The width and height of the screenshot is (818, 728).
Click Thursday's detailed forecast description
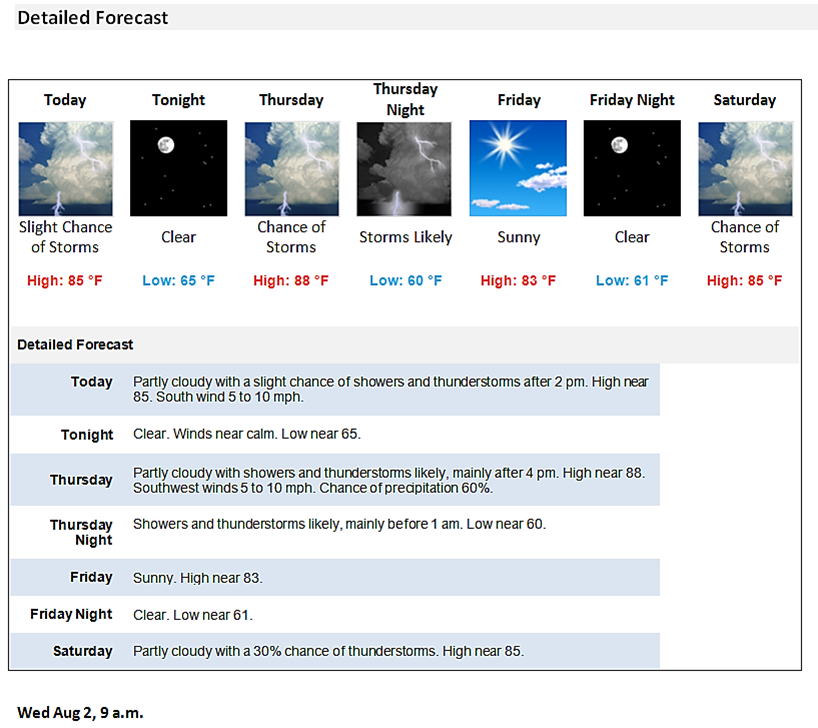point(389,480)
